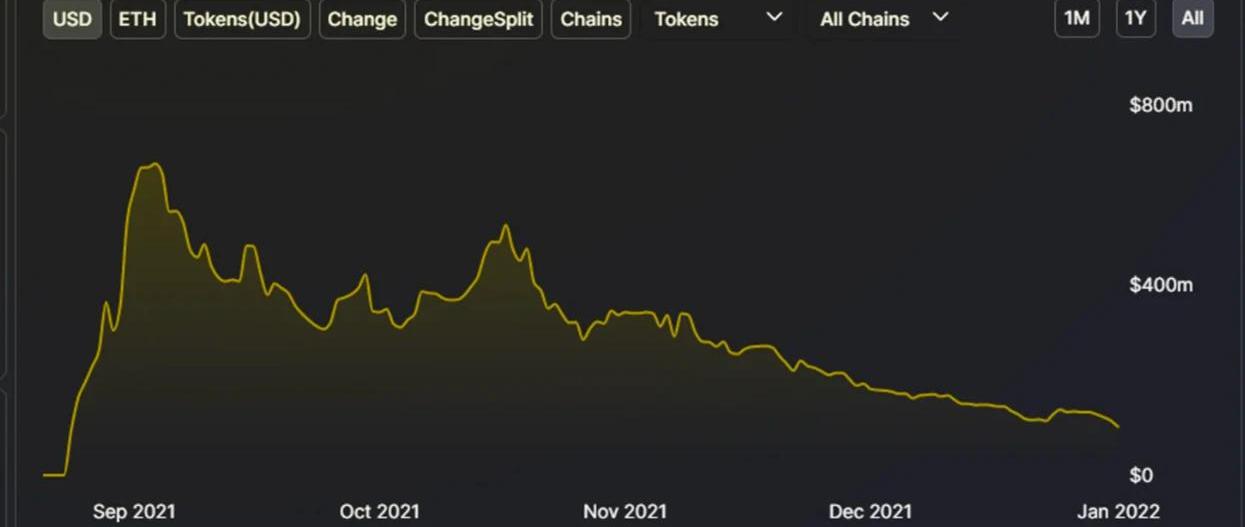Click the $400m y-axis label

(x=1160, y=285)
